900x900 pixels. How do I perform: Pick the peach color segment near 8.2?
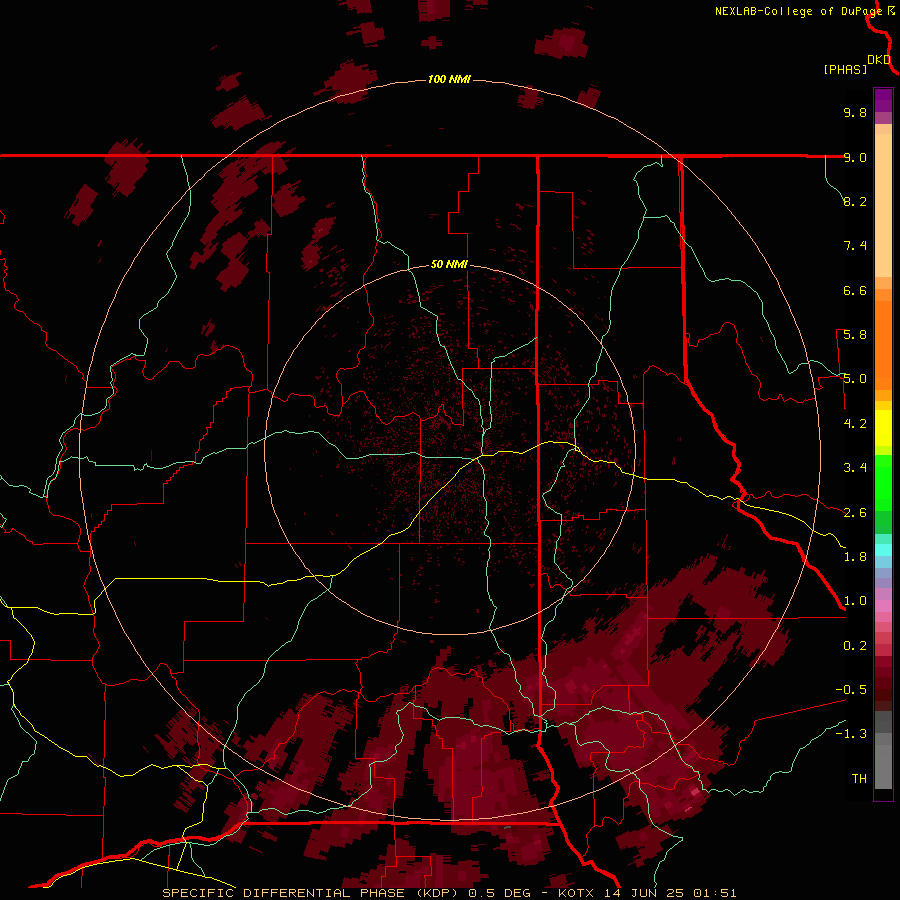[x=883, y=205]
